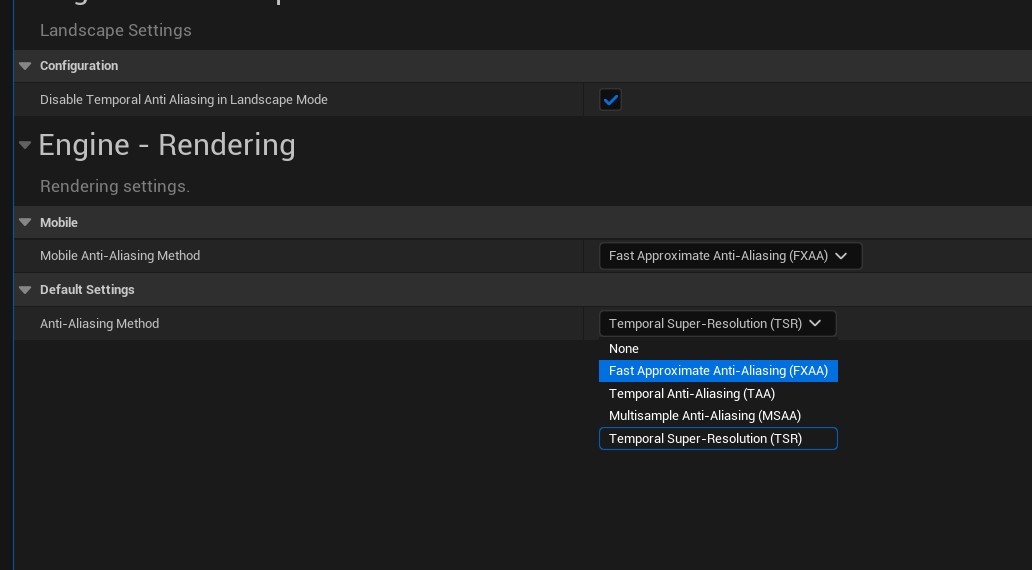Click the Mobile Anti-Aliasing Method label
Screen dimensions: 1032x570
(120, 256)
